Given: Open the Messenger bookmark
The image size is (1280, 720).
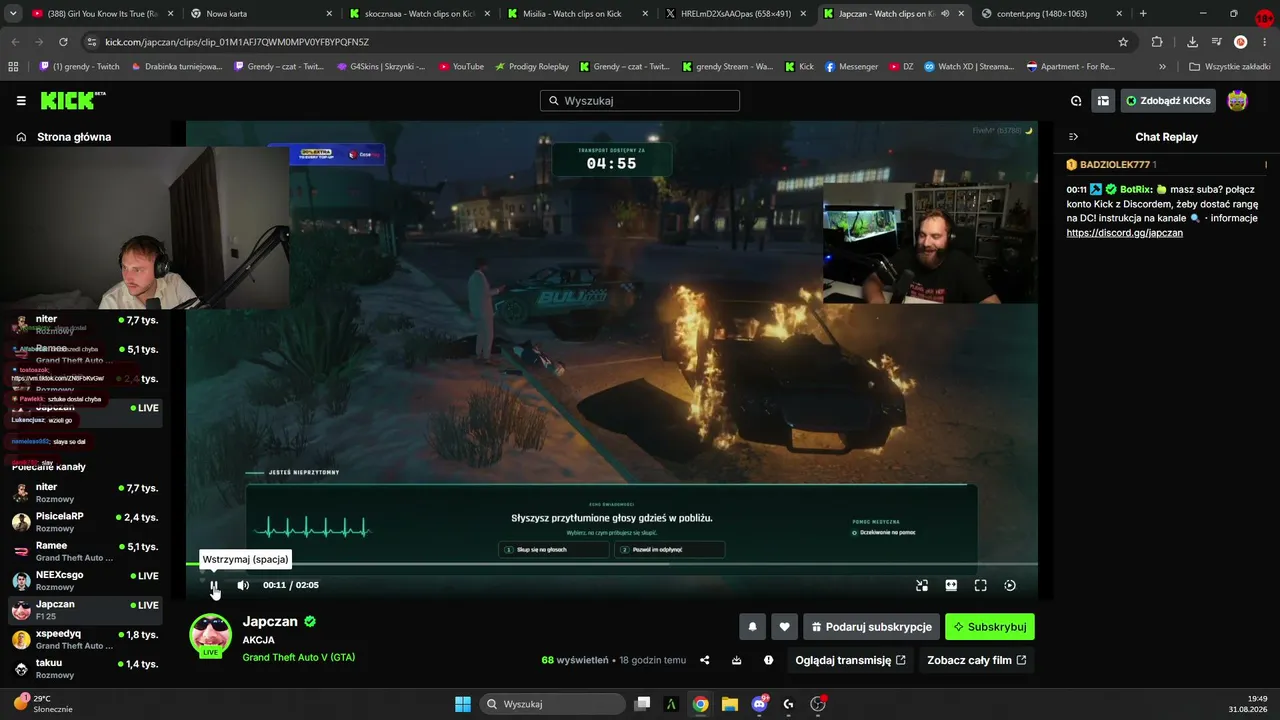Looking at the screenshot, I should tap(851, 67).
